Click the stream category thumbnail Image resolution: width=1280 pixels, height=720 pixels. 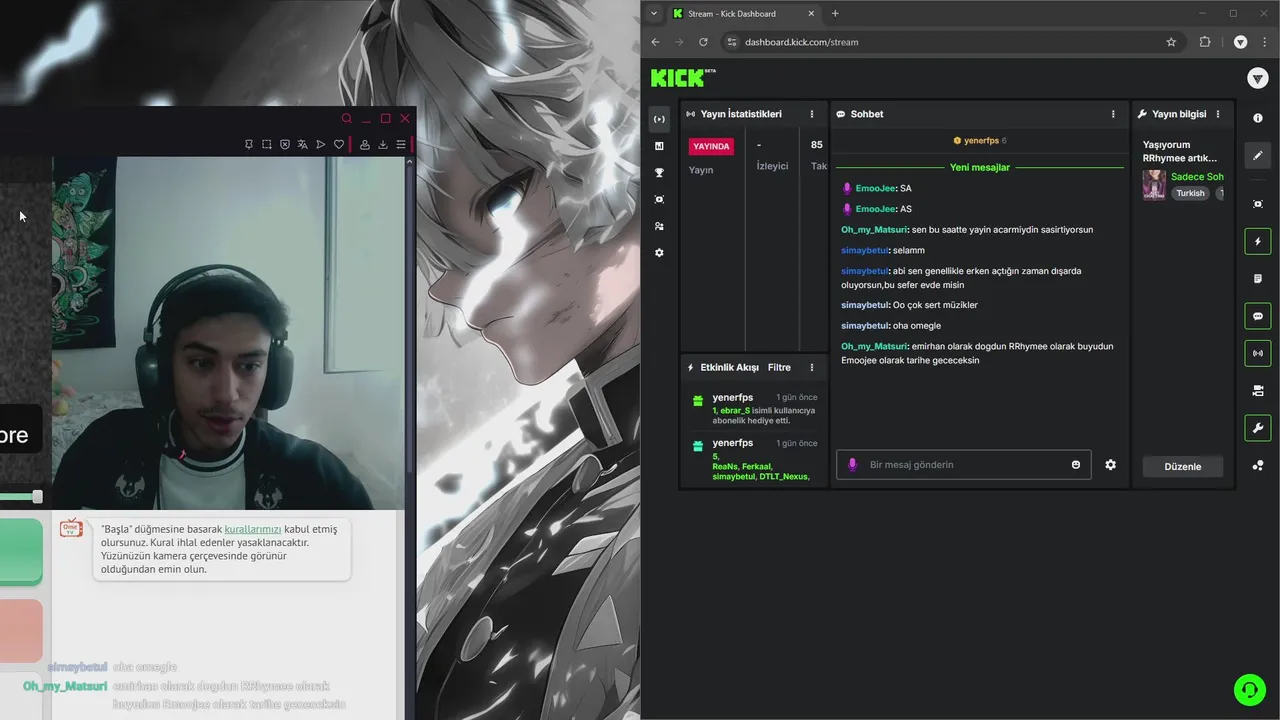(x=1154, y=185)
